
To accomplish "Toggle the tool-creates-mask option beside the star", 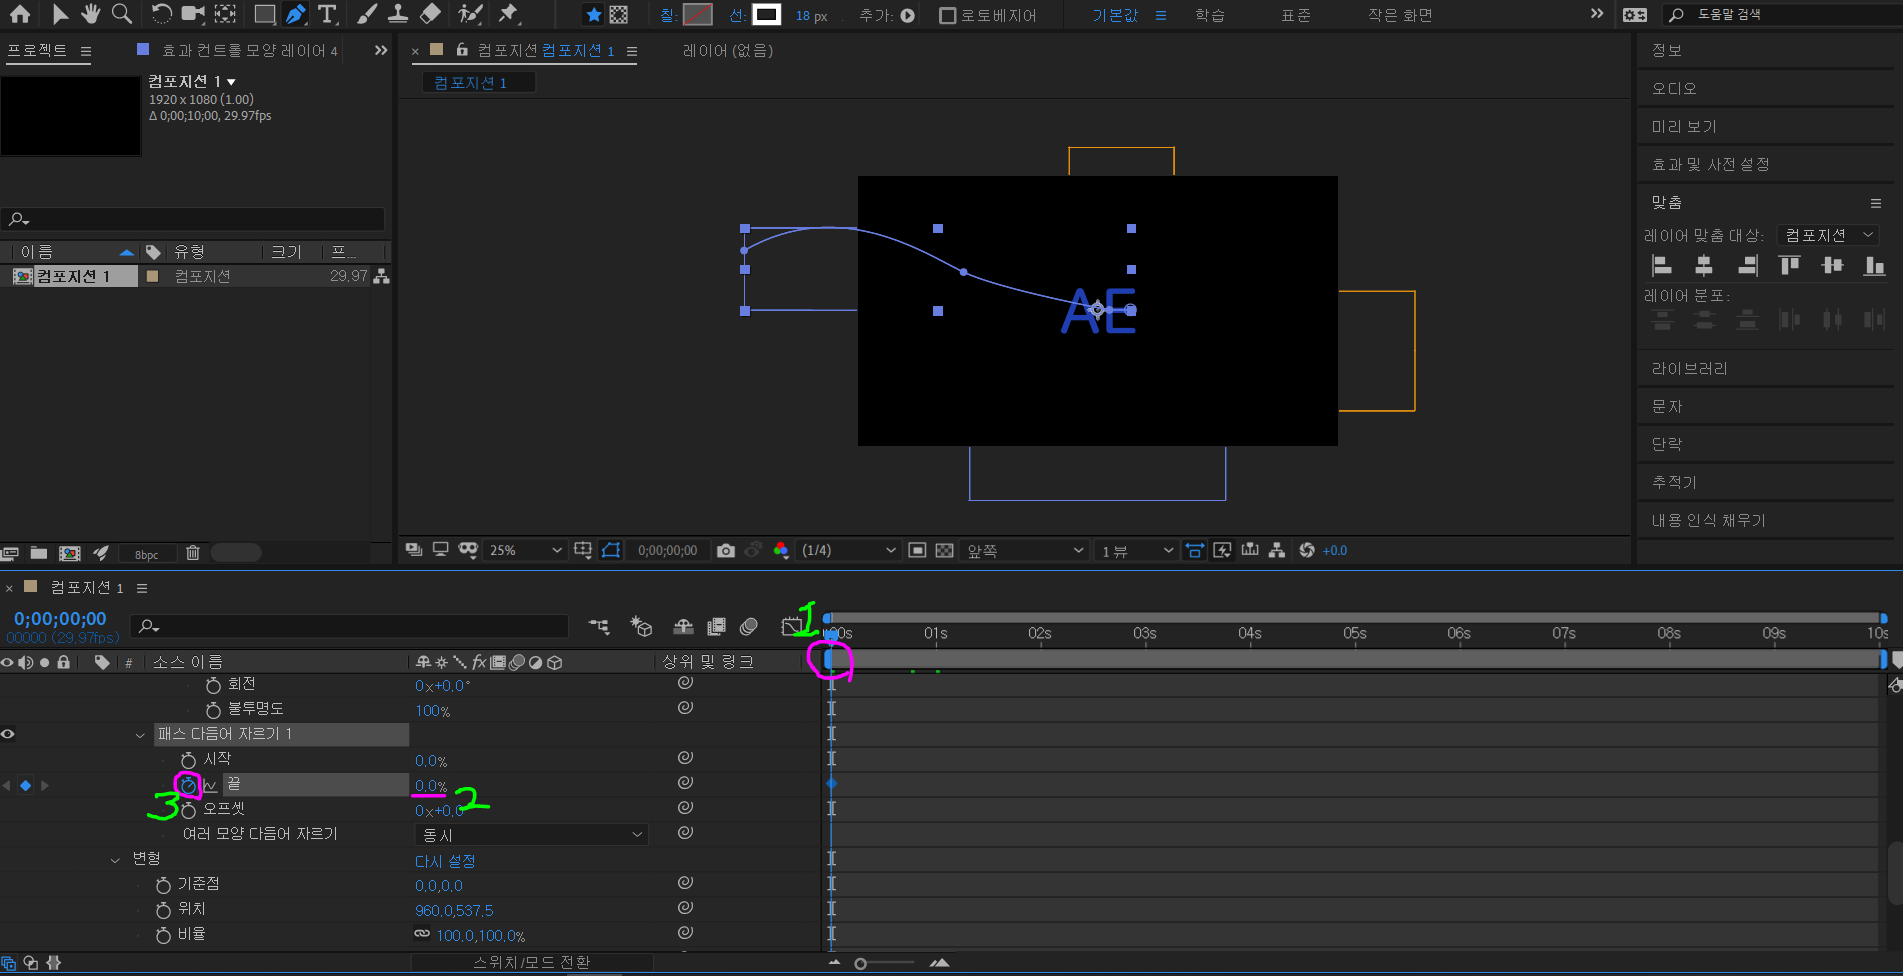I will click(x=619, y=15).
